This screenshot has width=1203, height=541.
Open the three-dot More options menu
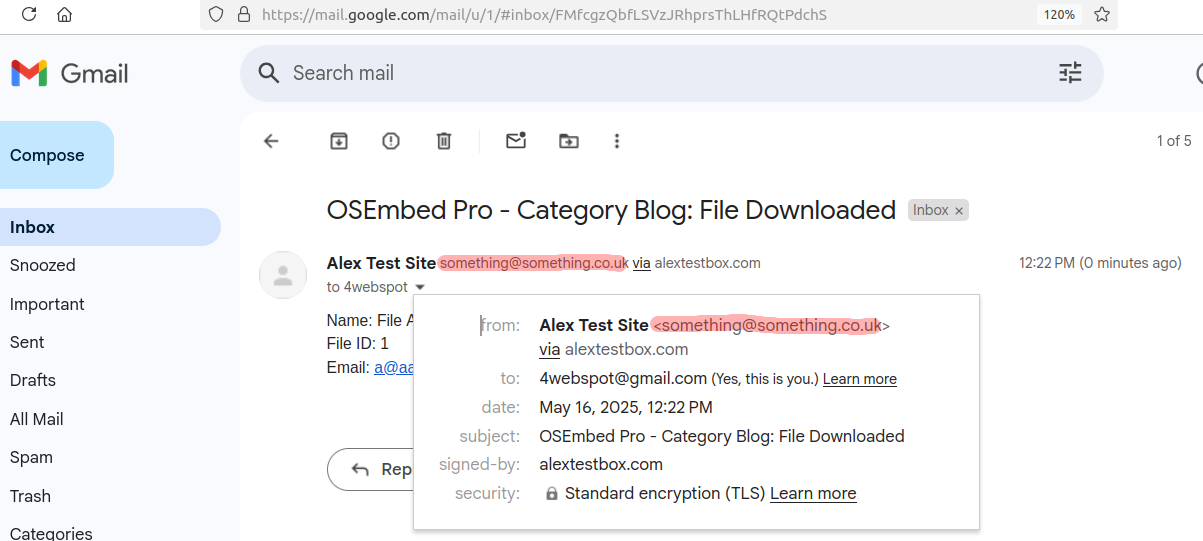[x=617, y=141]
